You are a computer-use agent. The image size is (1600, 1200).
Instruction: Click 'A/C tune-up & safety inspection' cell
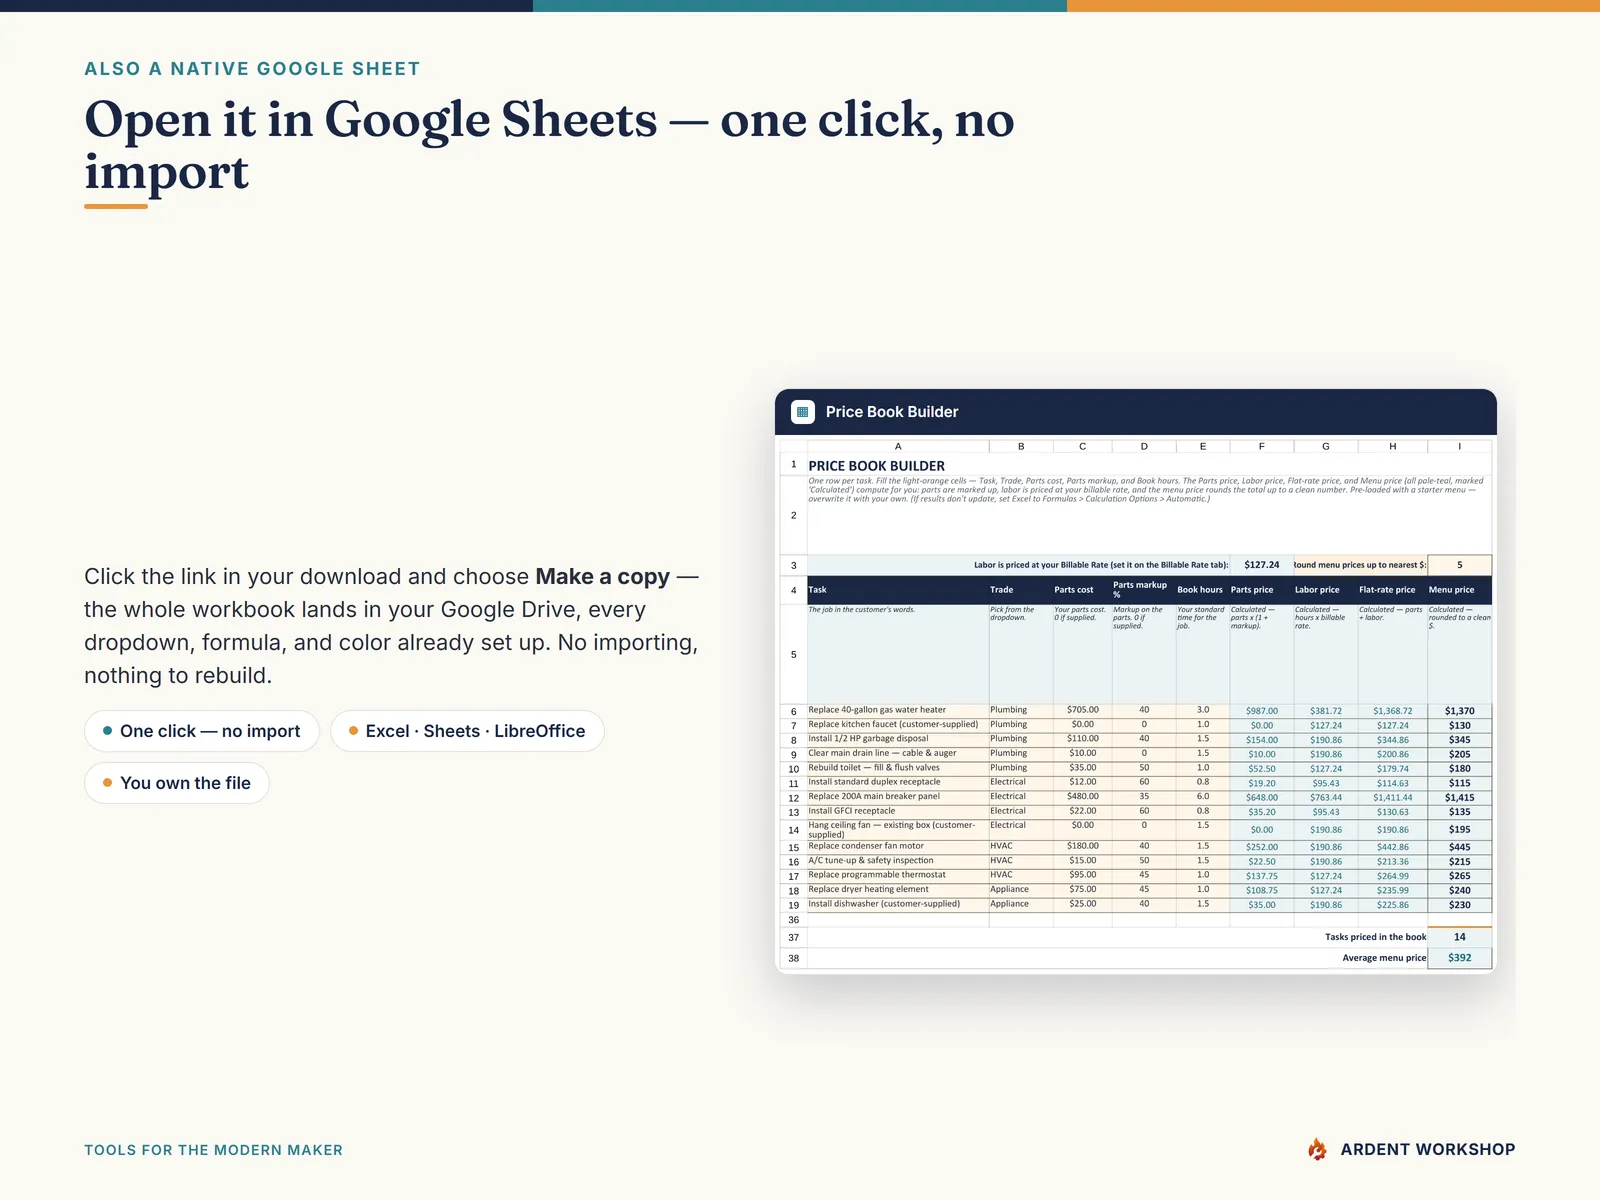898,861
